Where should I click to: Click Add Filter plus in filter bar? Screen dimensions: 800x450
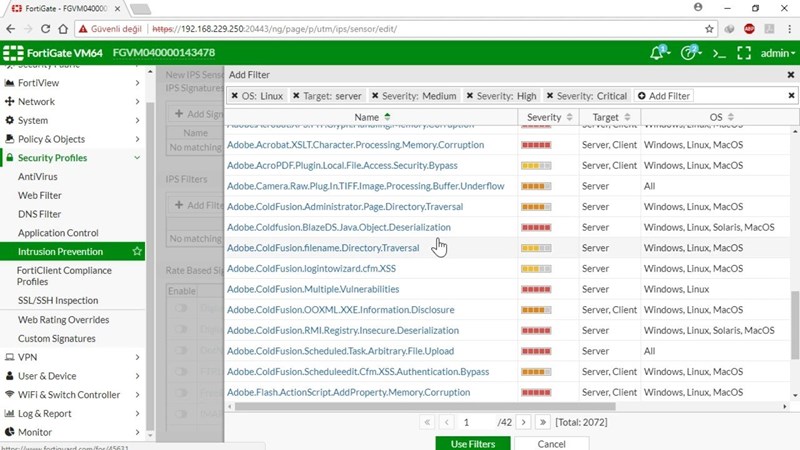(663, 96)
